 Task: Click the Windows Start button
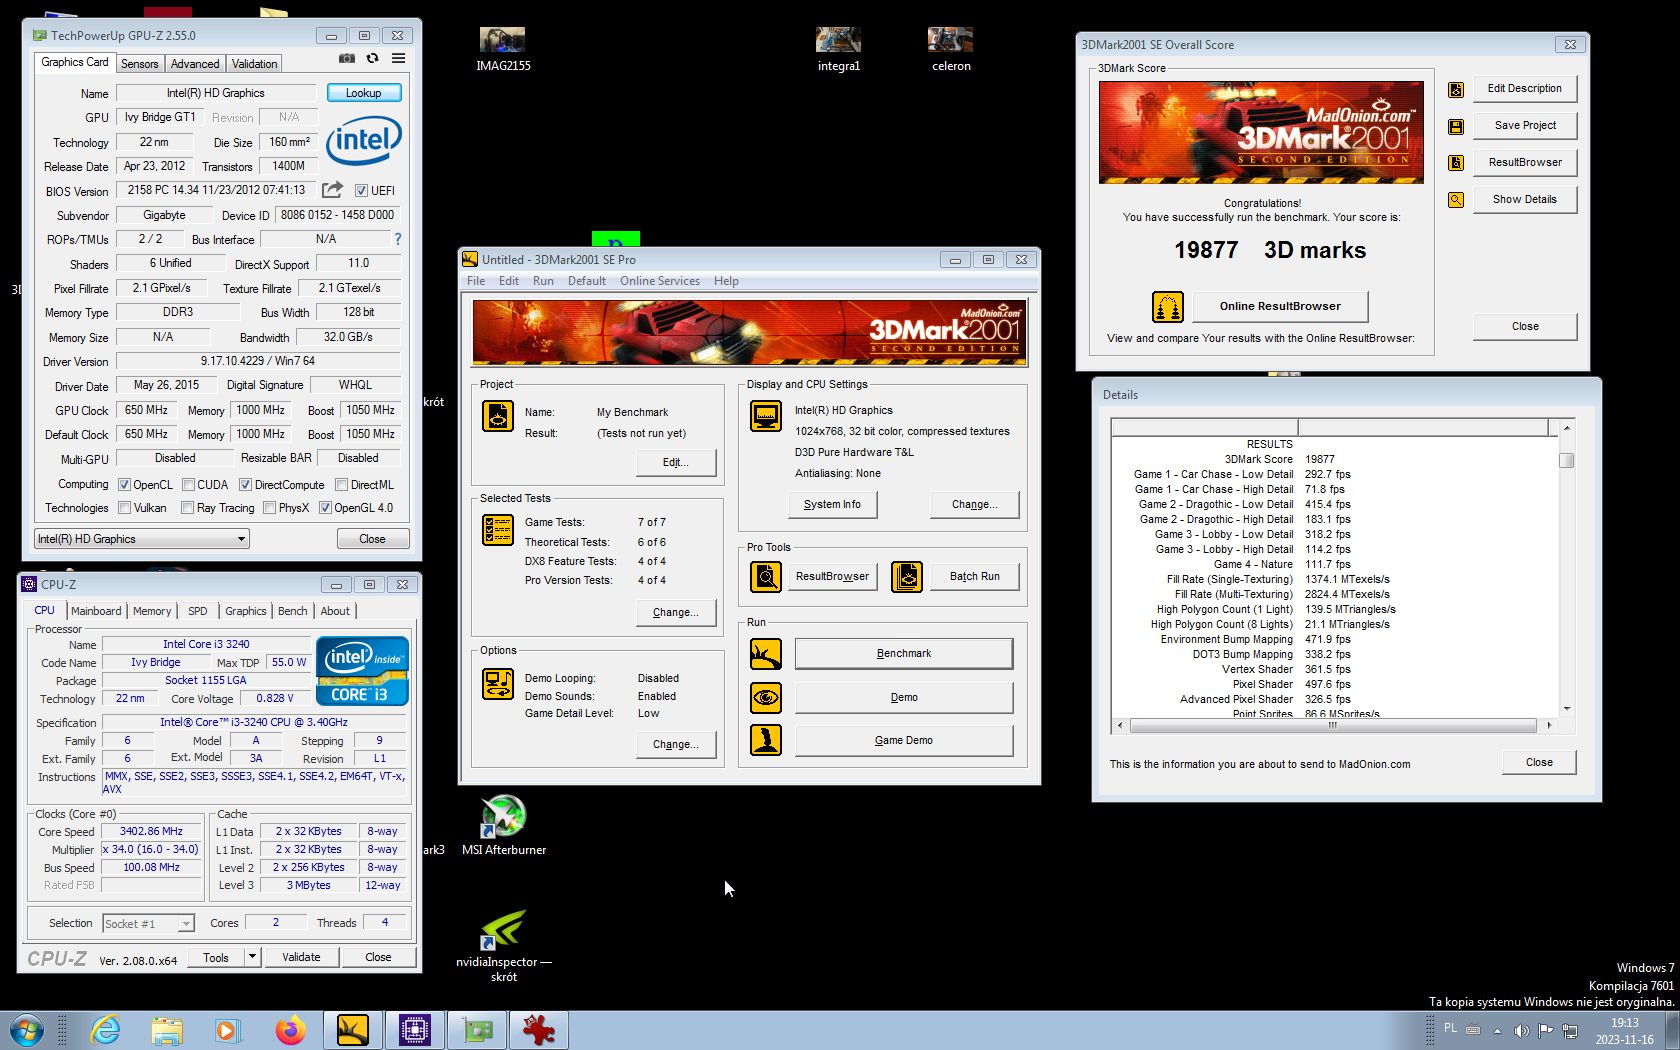point(27,1030)
